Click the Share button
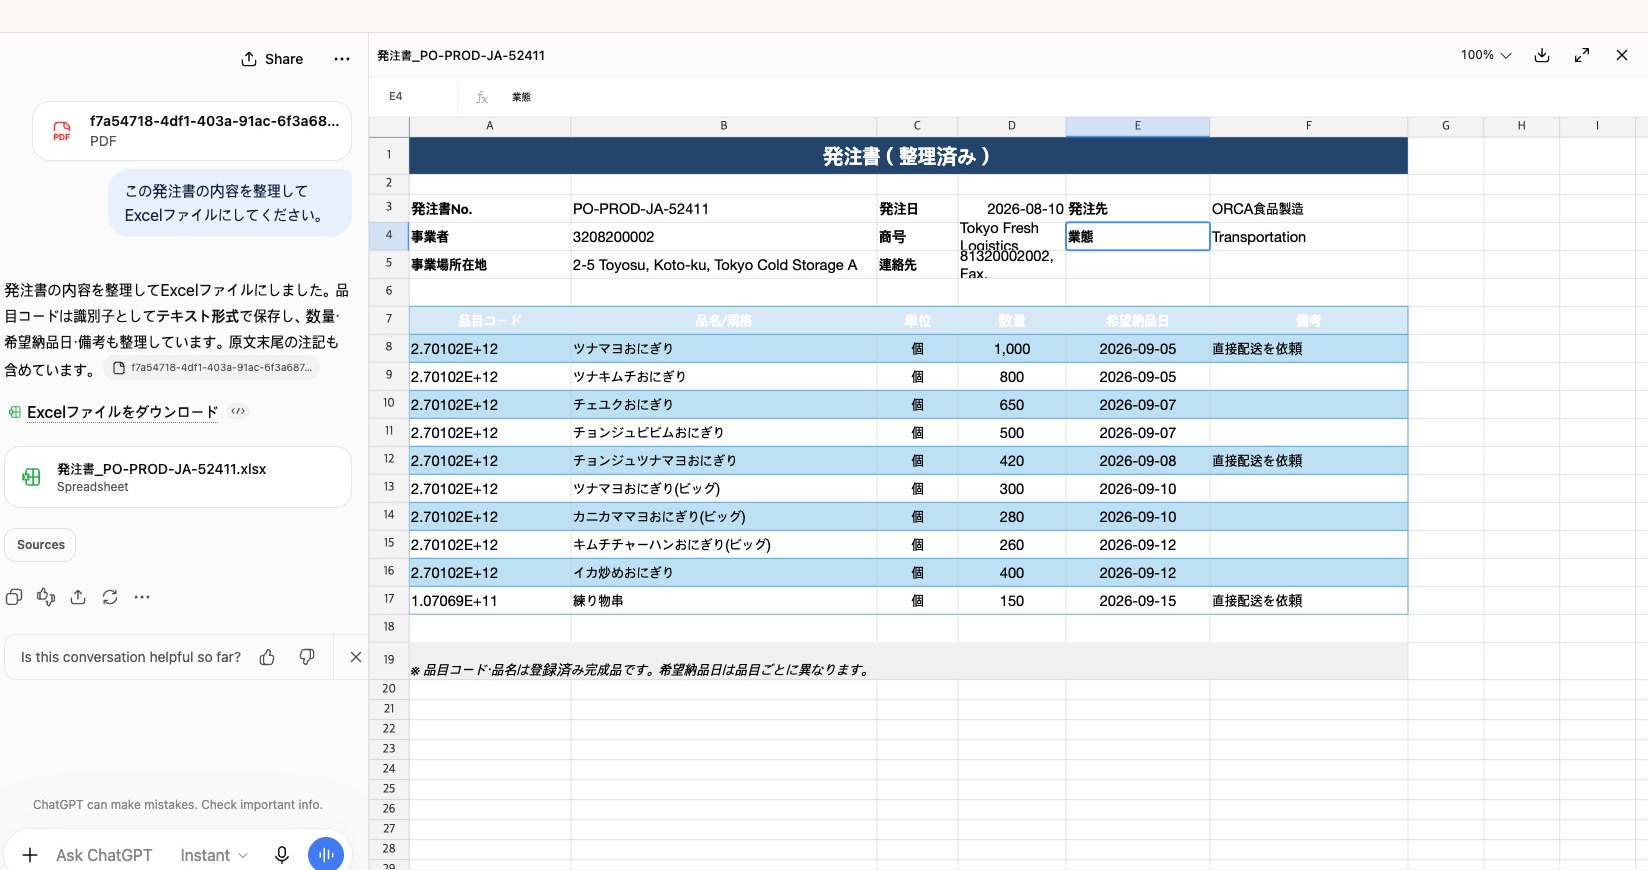The height and width of the screenshot is (870, 1648). coord(272,59)
